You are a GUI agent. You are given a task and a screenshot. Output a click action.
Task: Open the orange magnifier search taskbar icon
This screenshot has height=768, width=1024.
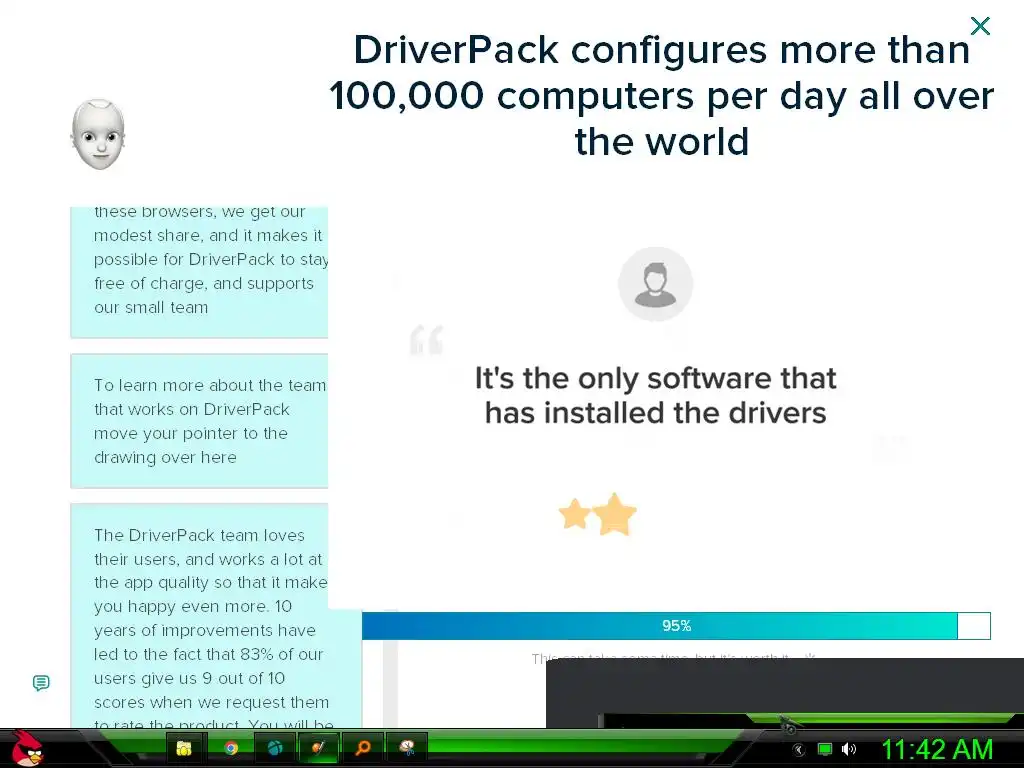[x=362, y=748]
